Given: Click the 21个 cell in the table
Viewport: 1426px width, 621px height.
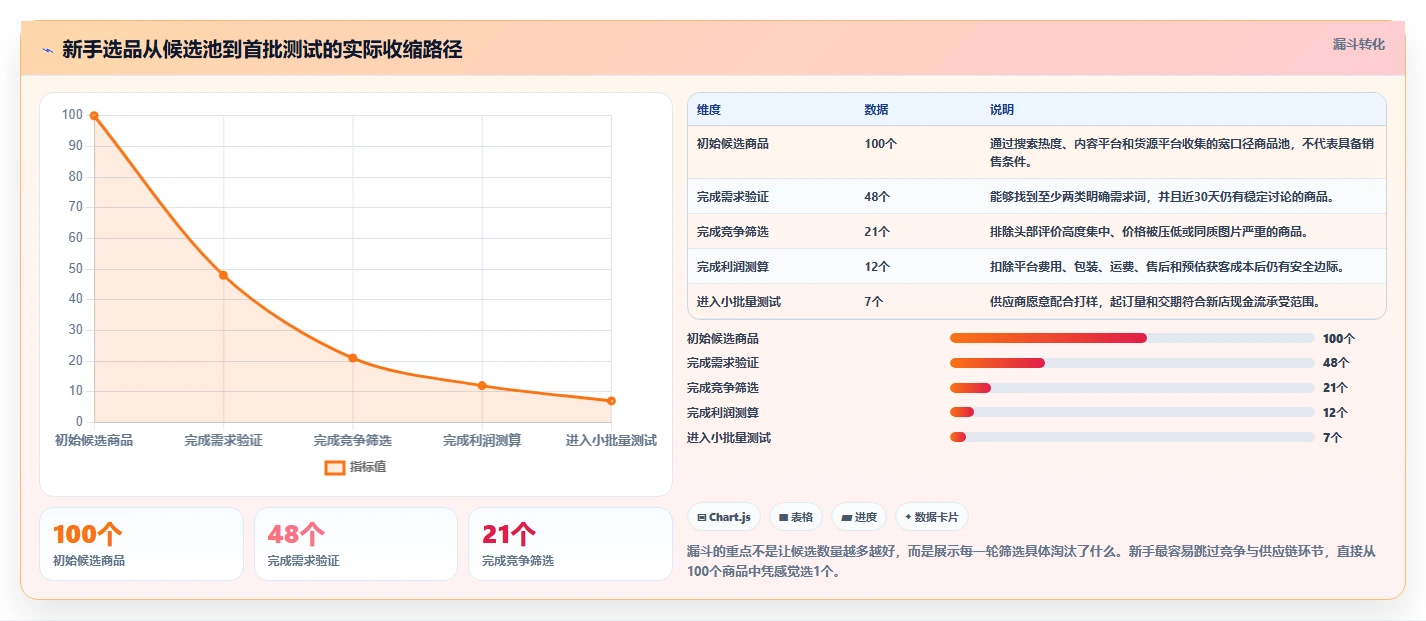Looking at the screenshot, I should [877, 231].
